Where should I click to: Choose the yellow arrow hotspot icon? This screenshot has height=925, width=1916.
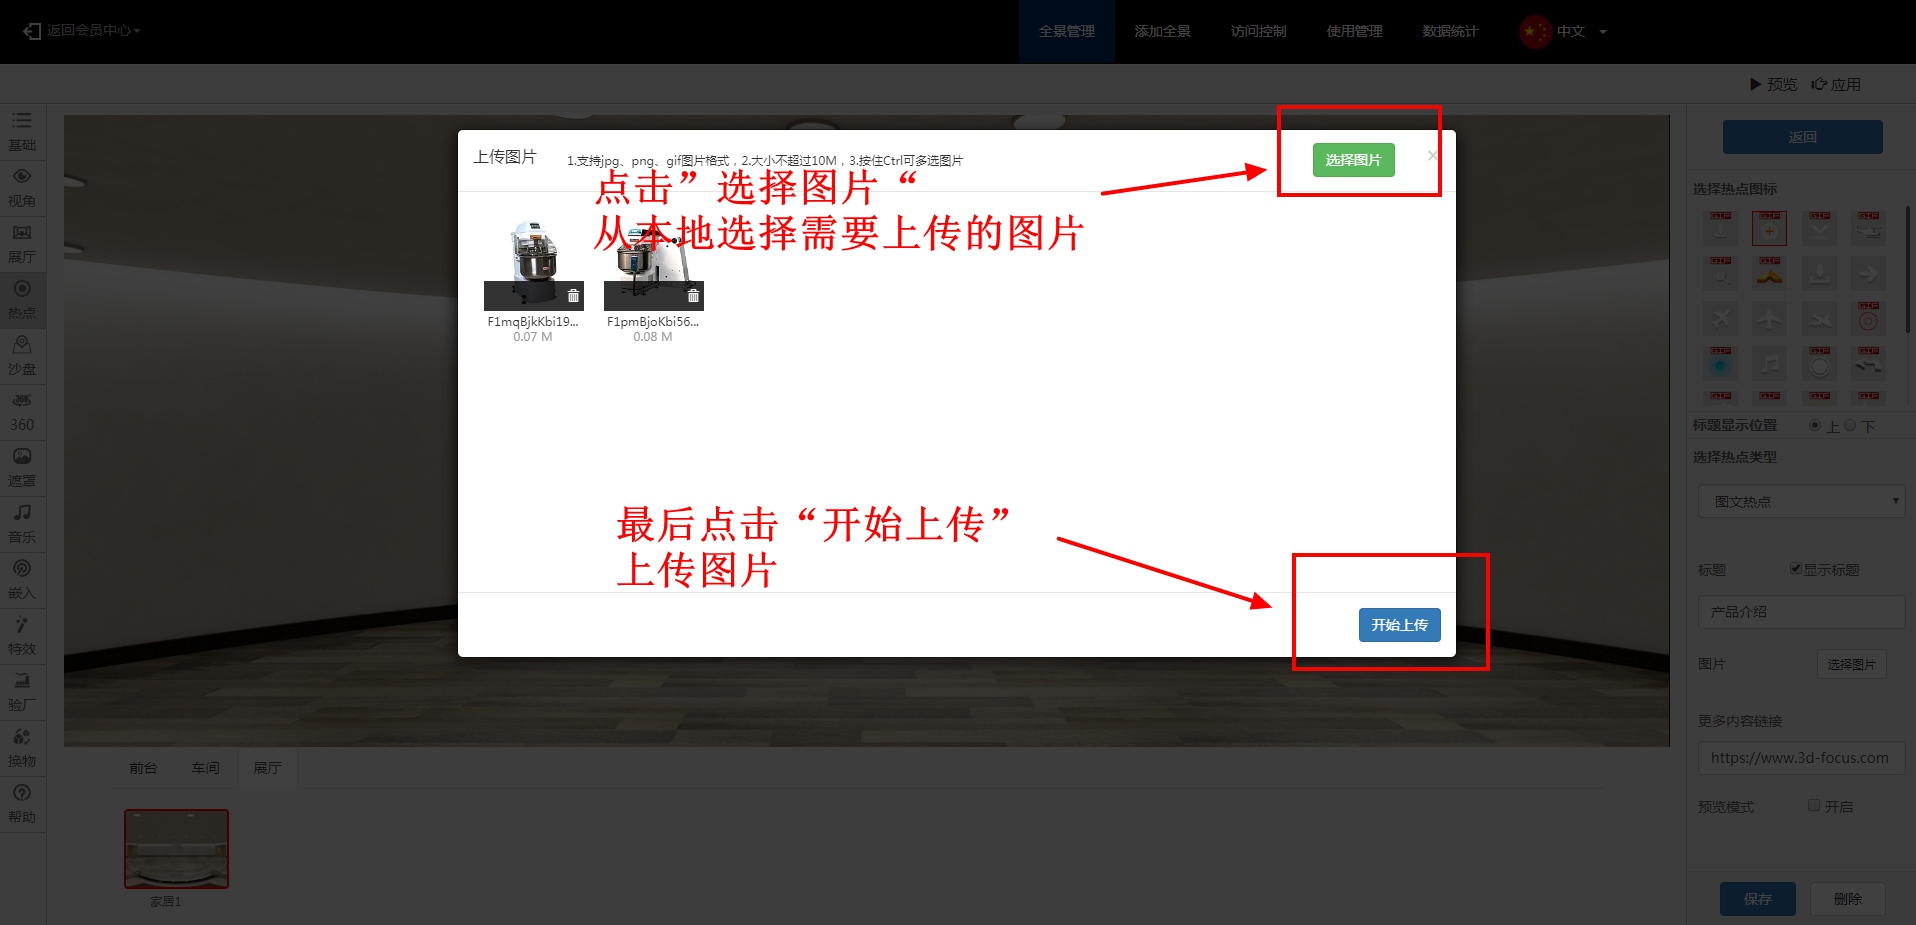pyautogui.click(x=1769, y=273)
